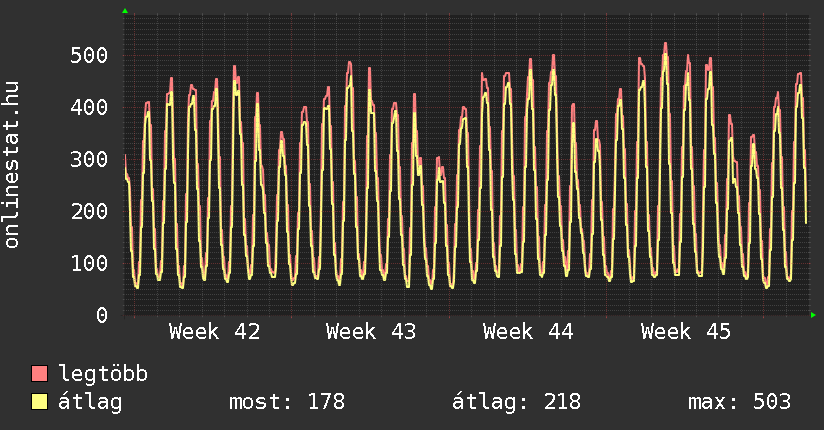
Task: Click the 'max: 503' statistic
Action: coord(739,402)
